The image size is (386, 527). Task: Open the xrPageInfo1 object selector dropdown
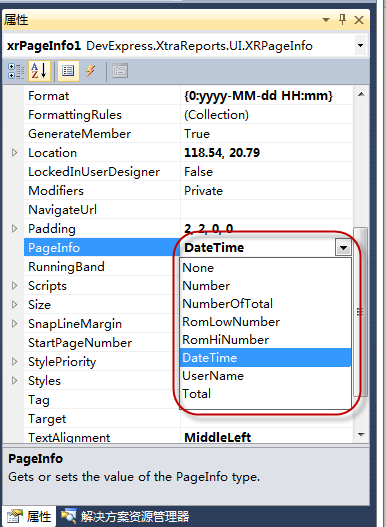[x=360, y=45]
